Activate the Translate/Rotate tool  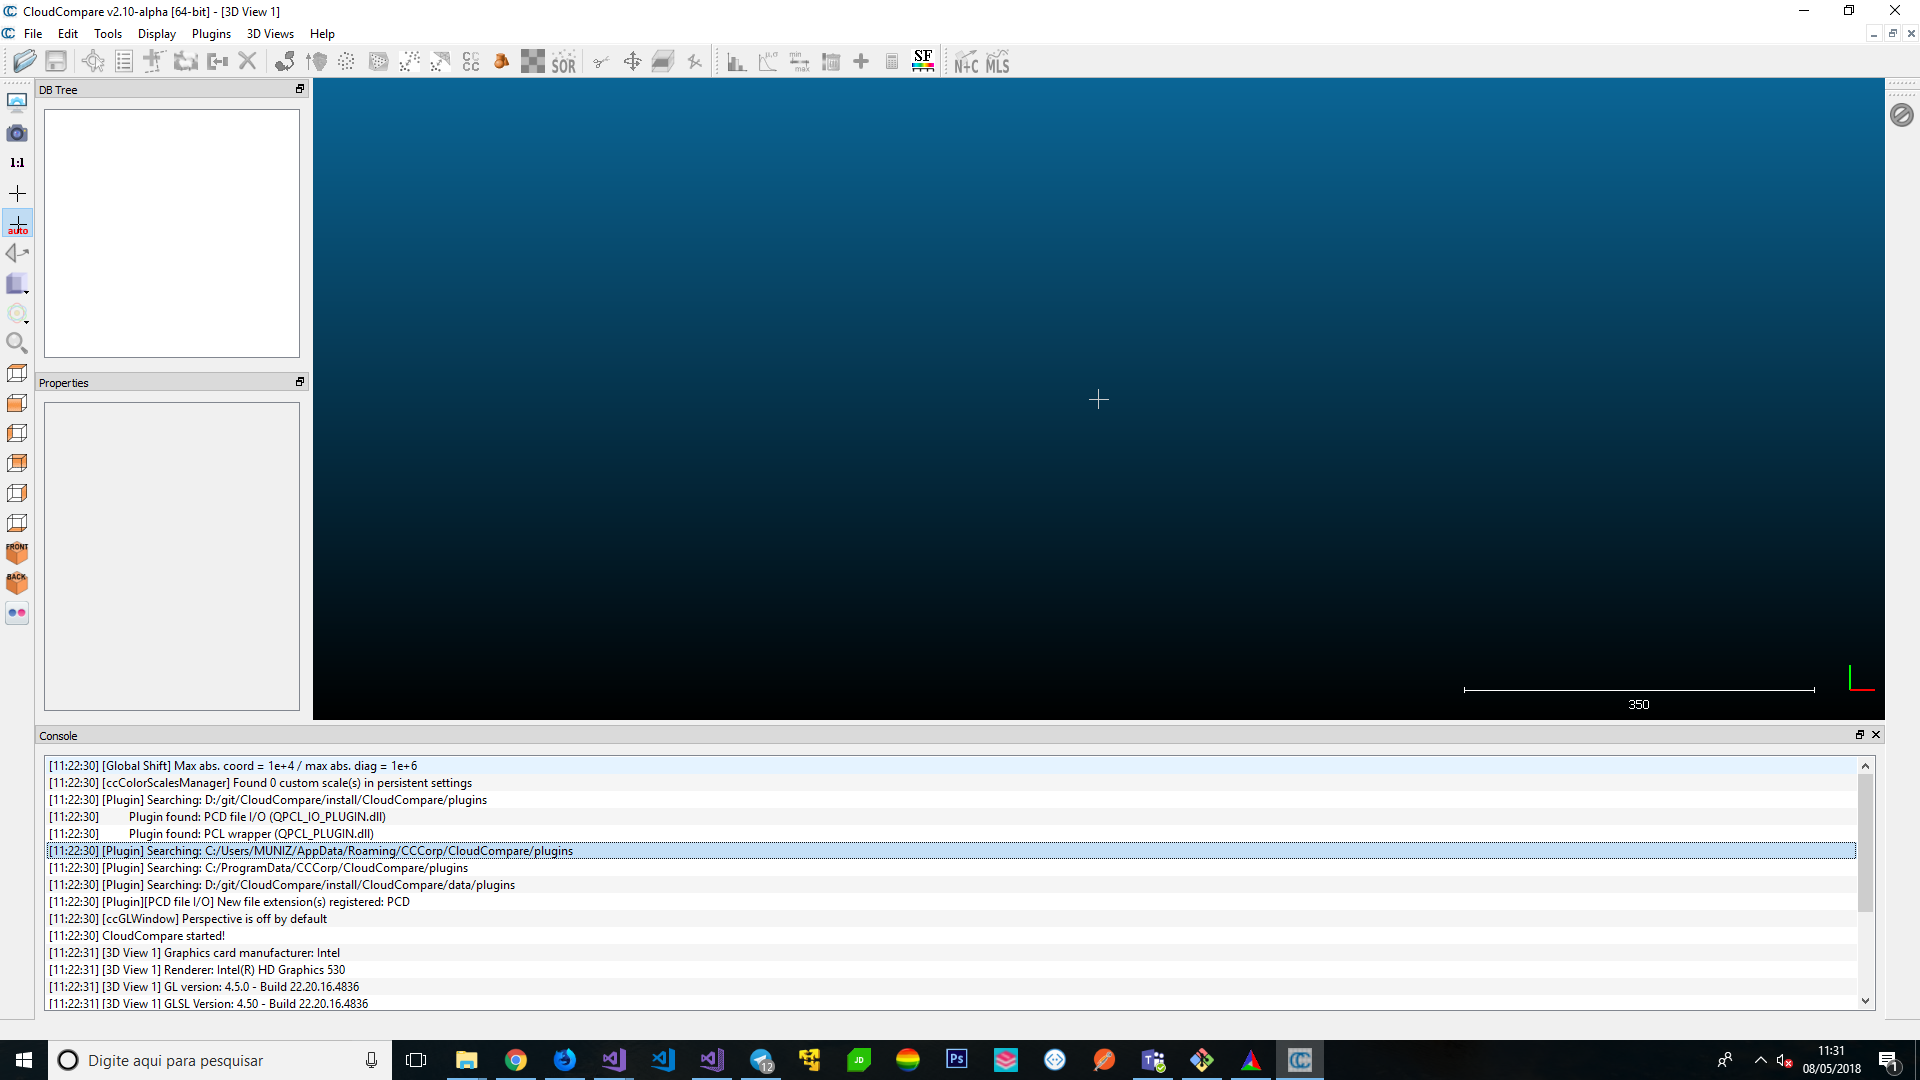[x=632, y=61]
